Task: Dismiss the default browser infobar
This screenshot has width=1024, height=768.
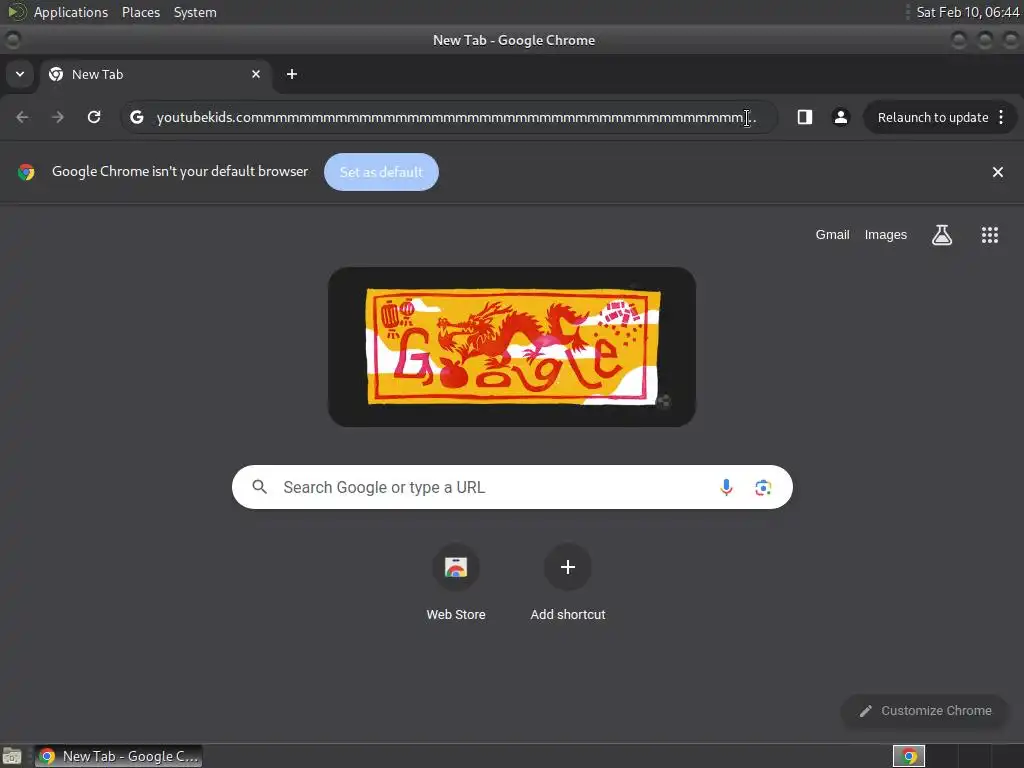Action: coord(998,172)
